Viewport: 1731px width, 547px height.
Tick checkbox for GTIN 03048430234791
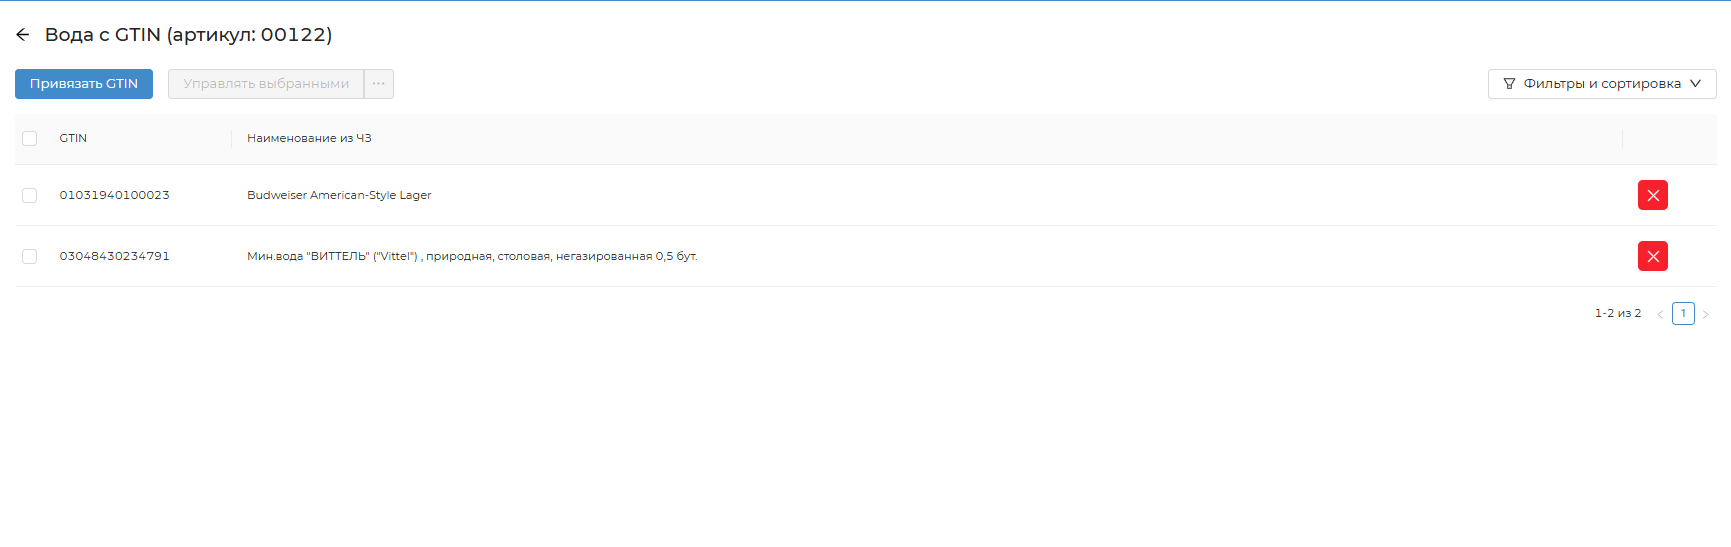click(30, 257)
